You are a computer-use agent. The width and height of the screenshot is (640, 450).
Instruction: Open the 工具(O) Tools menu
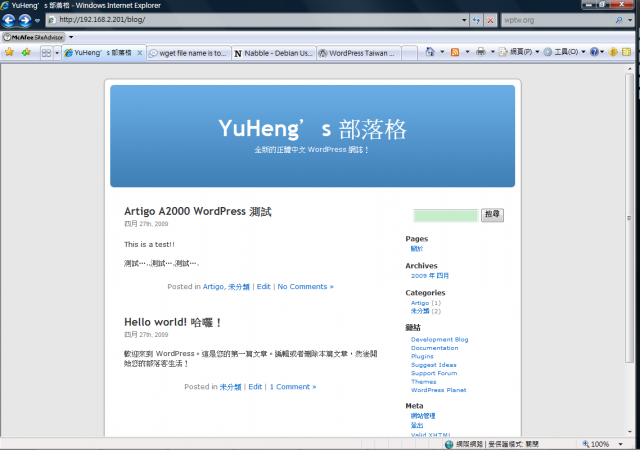click(x=564, y=52)
